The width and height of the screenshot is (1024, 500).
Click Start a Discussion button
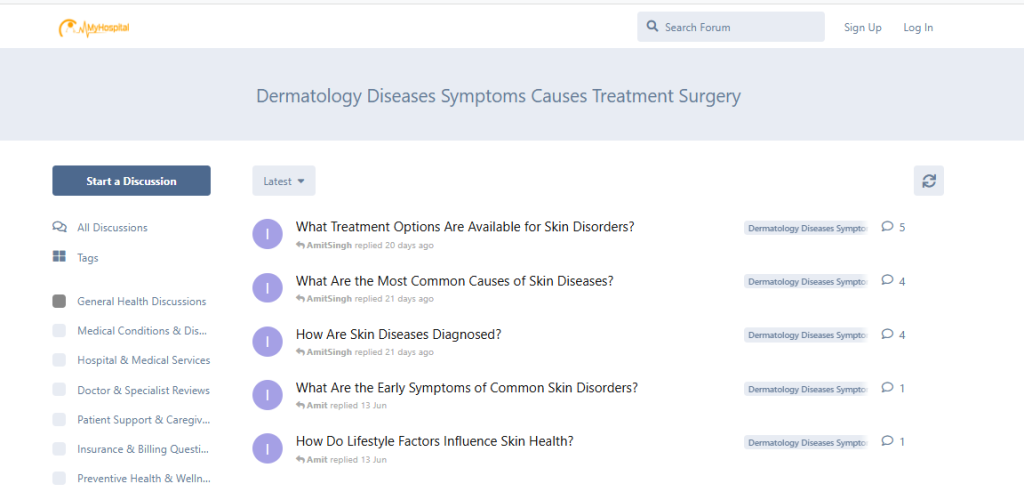[x=131, y=181]
